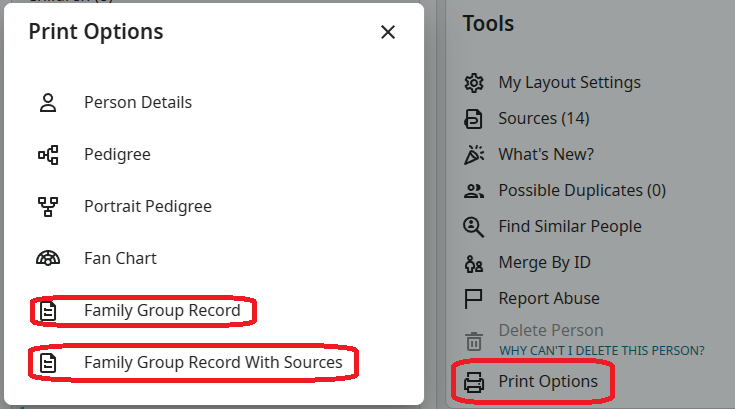Image resolution: width=735 pixels, height=409 pixels.
Task: Close the Print Options dialog
Action: click(388, 32)
